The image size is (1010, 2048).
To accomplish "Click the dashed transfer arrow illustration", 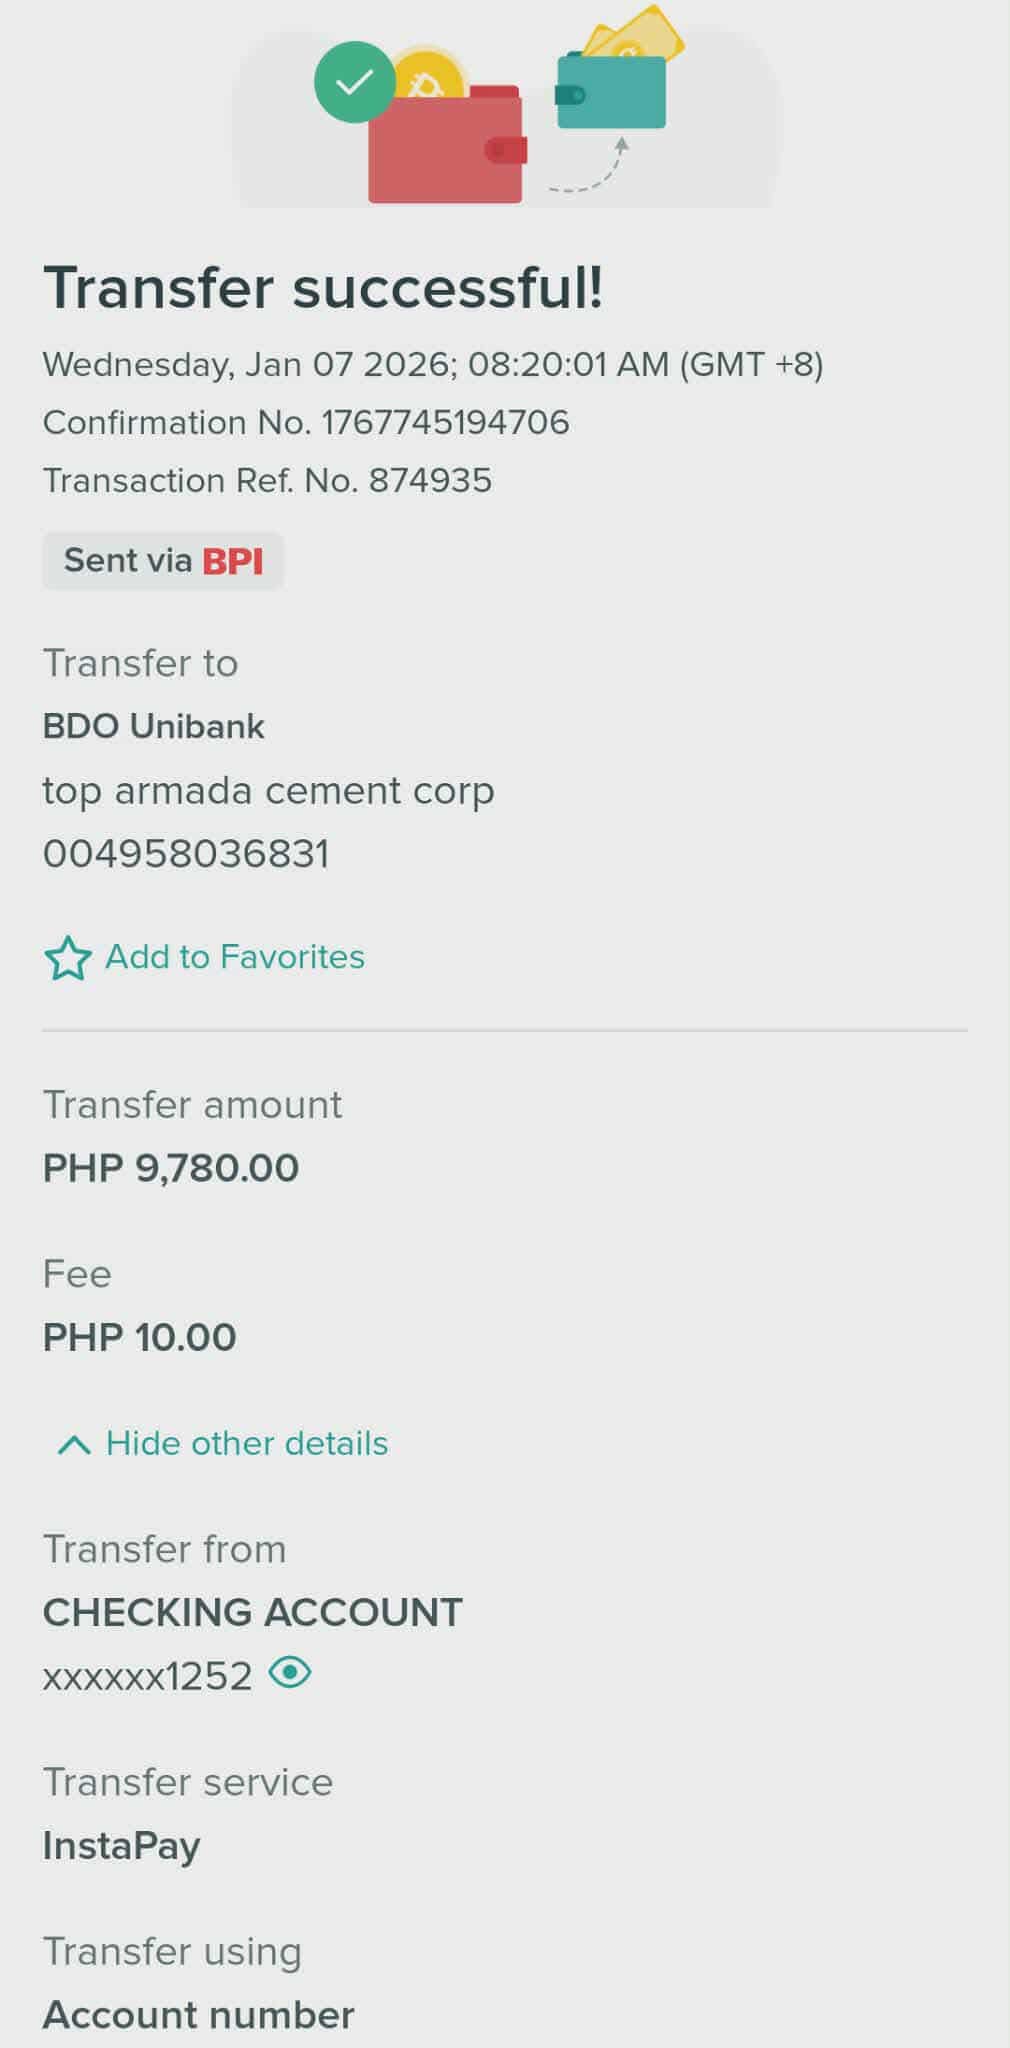I will point(590,170).
